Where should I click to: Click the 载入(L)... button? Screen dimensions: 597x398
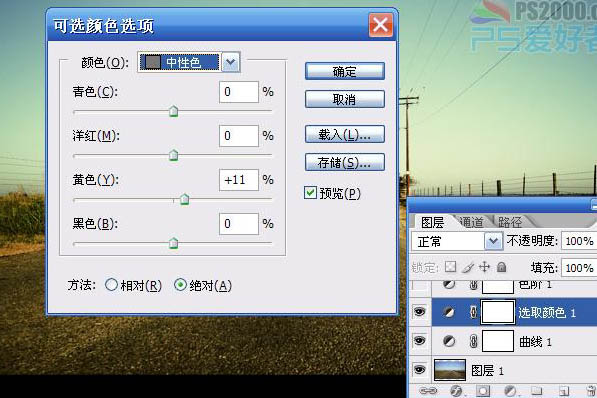pyautogui.click(x=345, y=134)
